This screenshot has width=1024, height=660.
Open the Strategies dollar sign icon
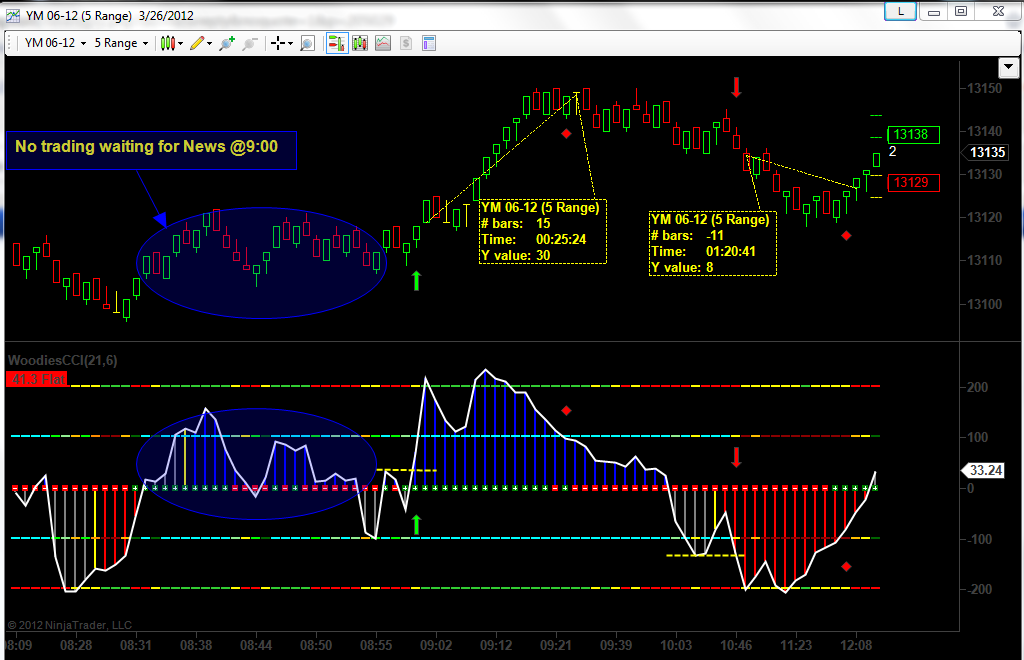point(406,43)
